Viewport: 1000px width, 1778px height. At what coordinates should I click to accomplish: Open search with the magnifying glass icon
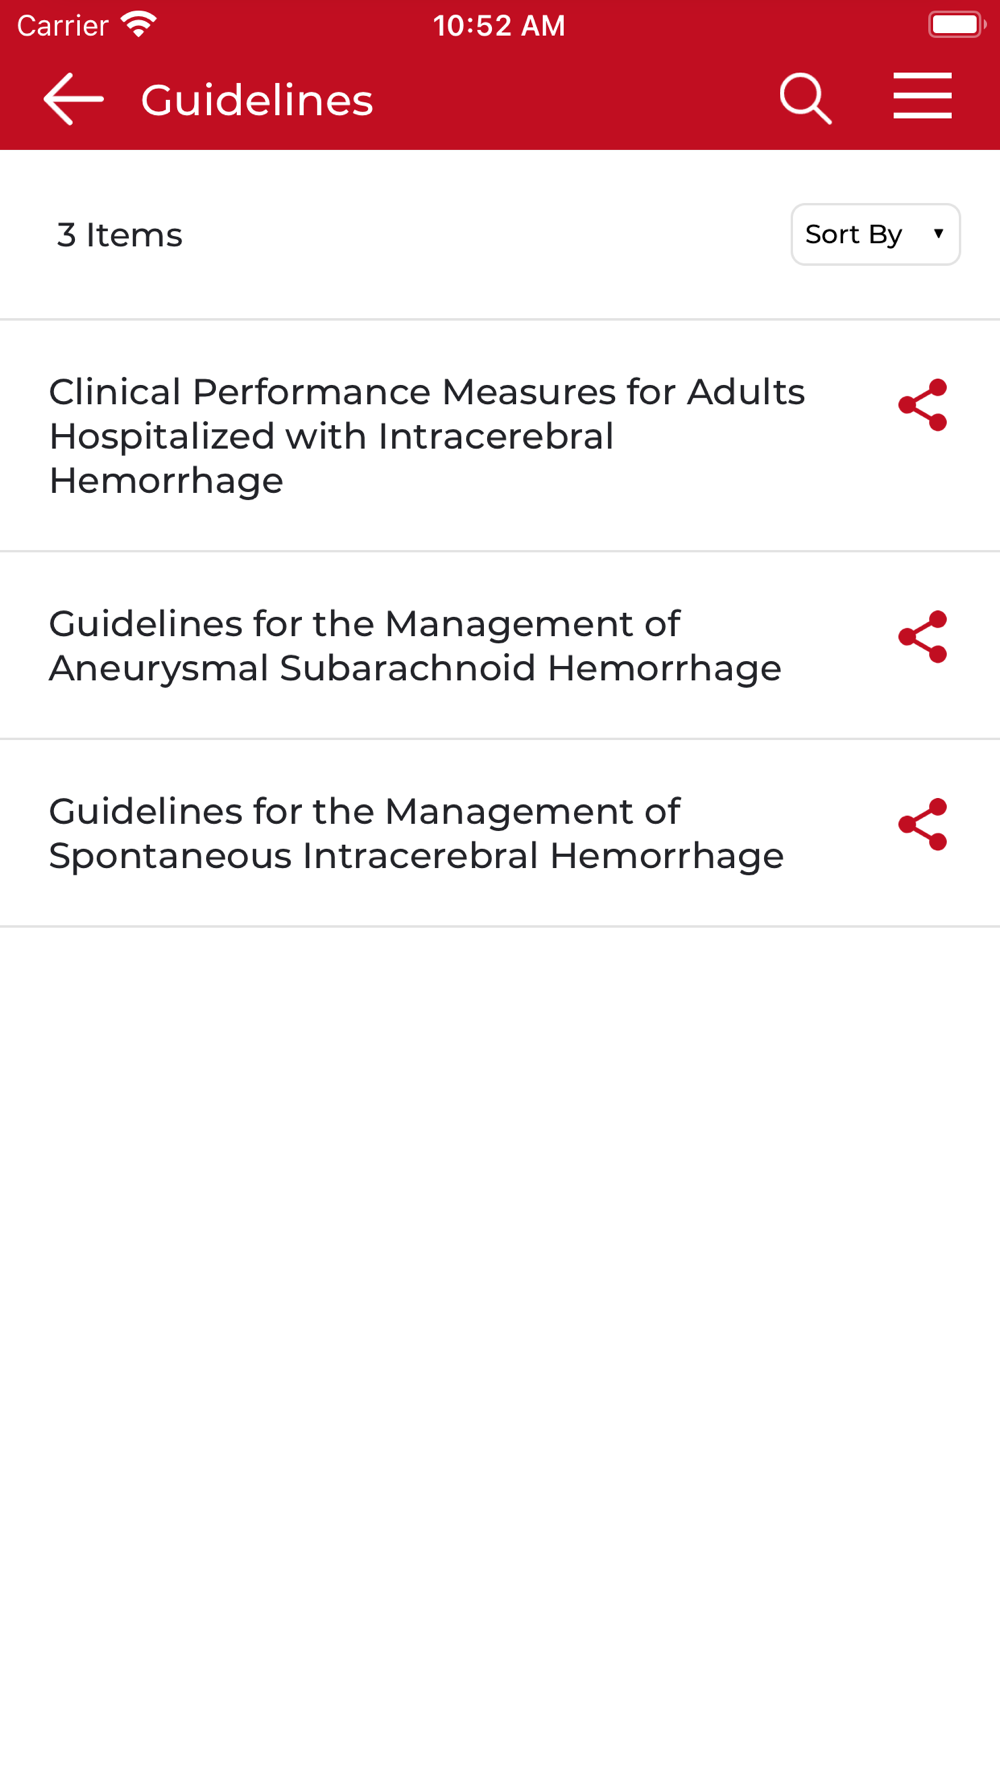806,99
